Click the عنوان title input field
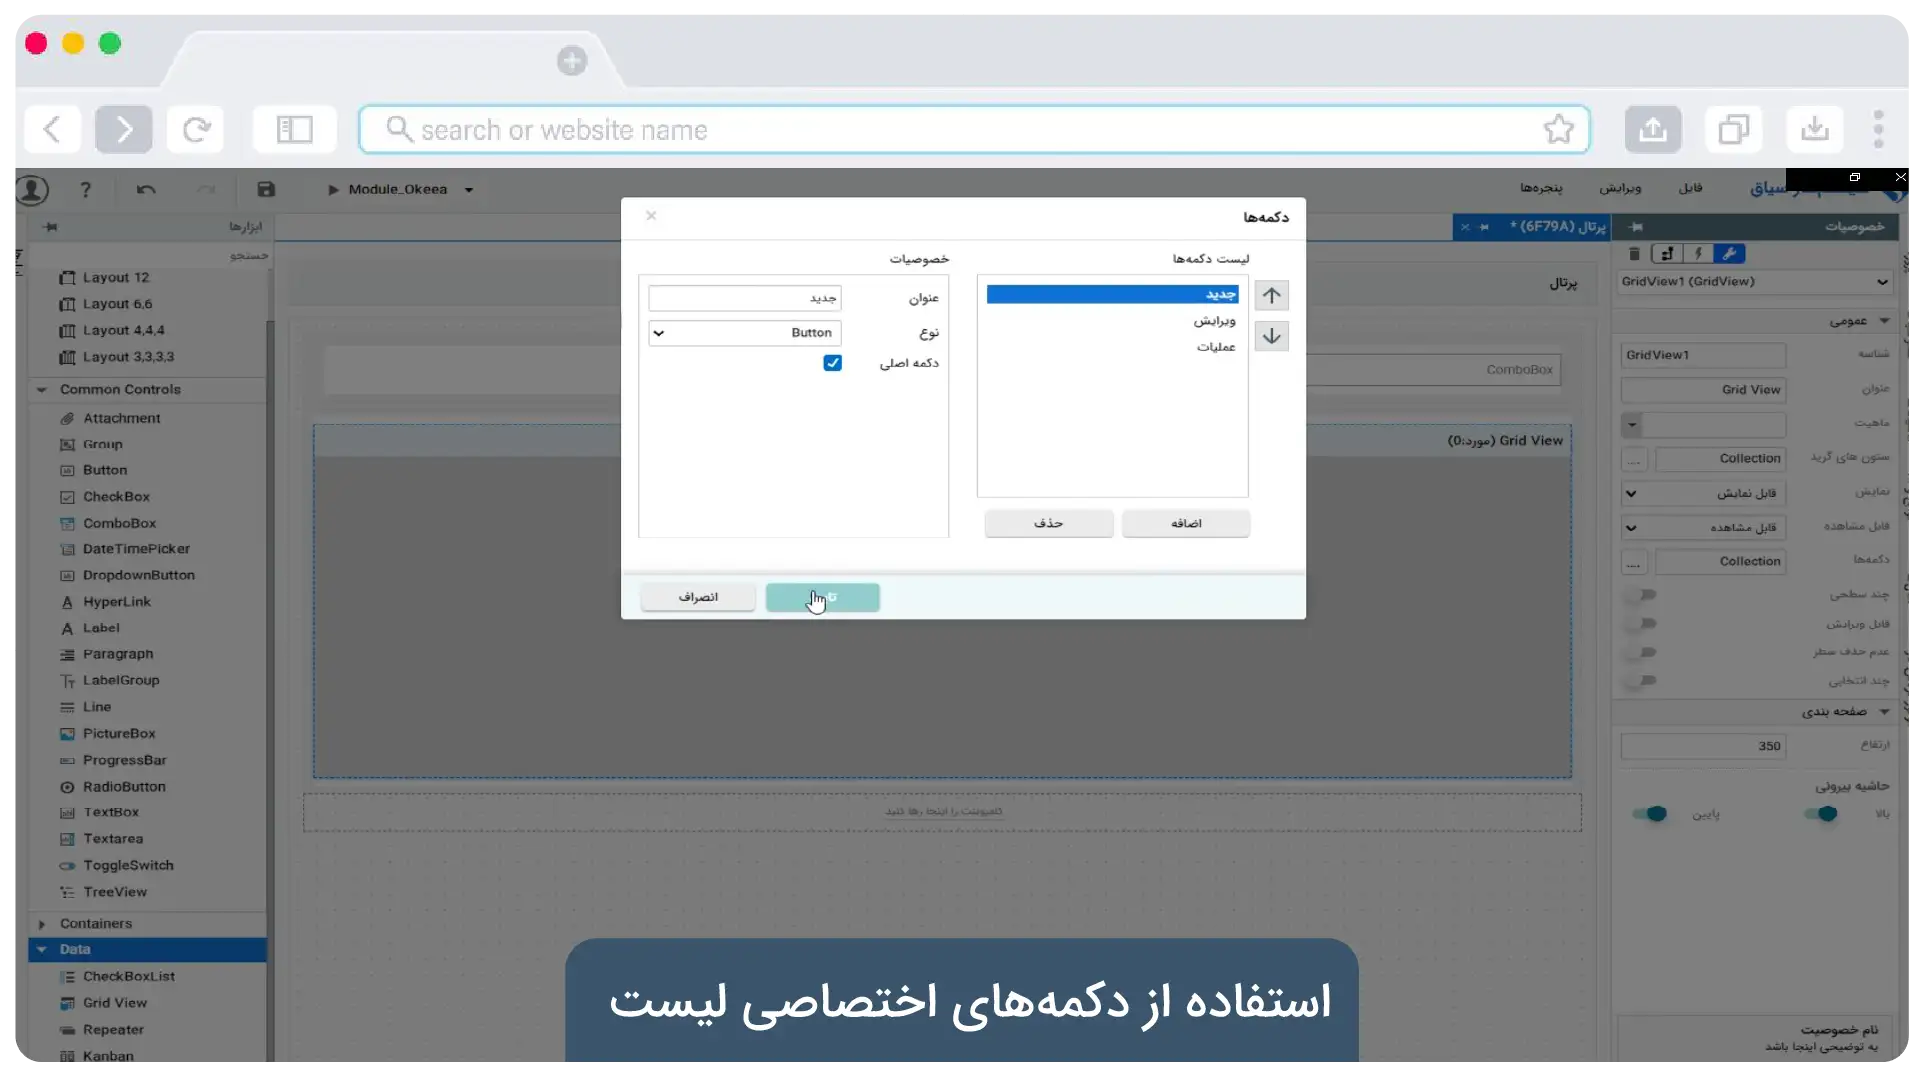The height and width of the screenshot is (1077, 1924). click(x=744, y=298)
